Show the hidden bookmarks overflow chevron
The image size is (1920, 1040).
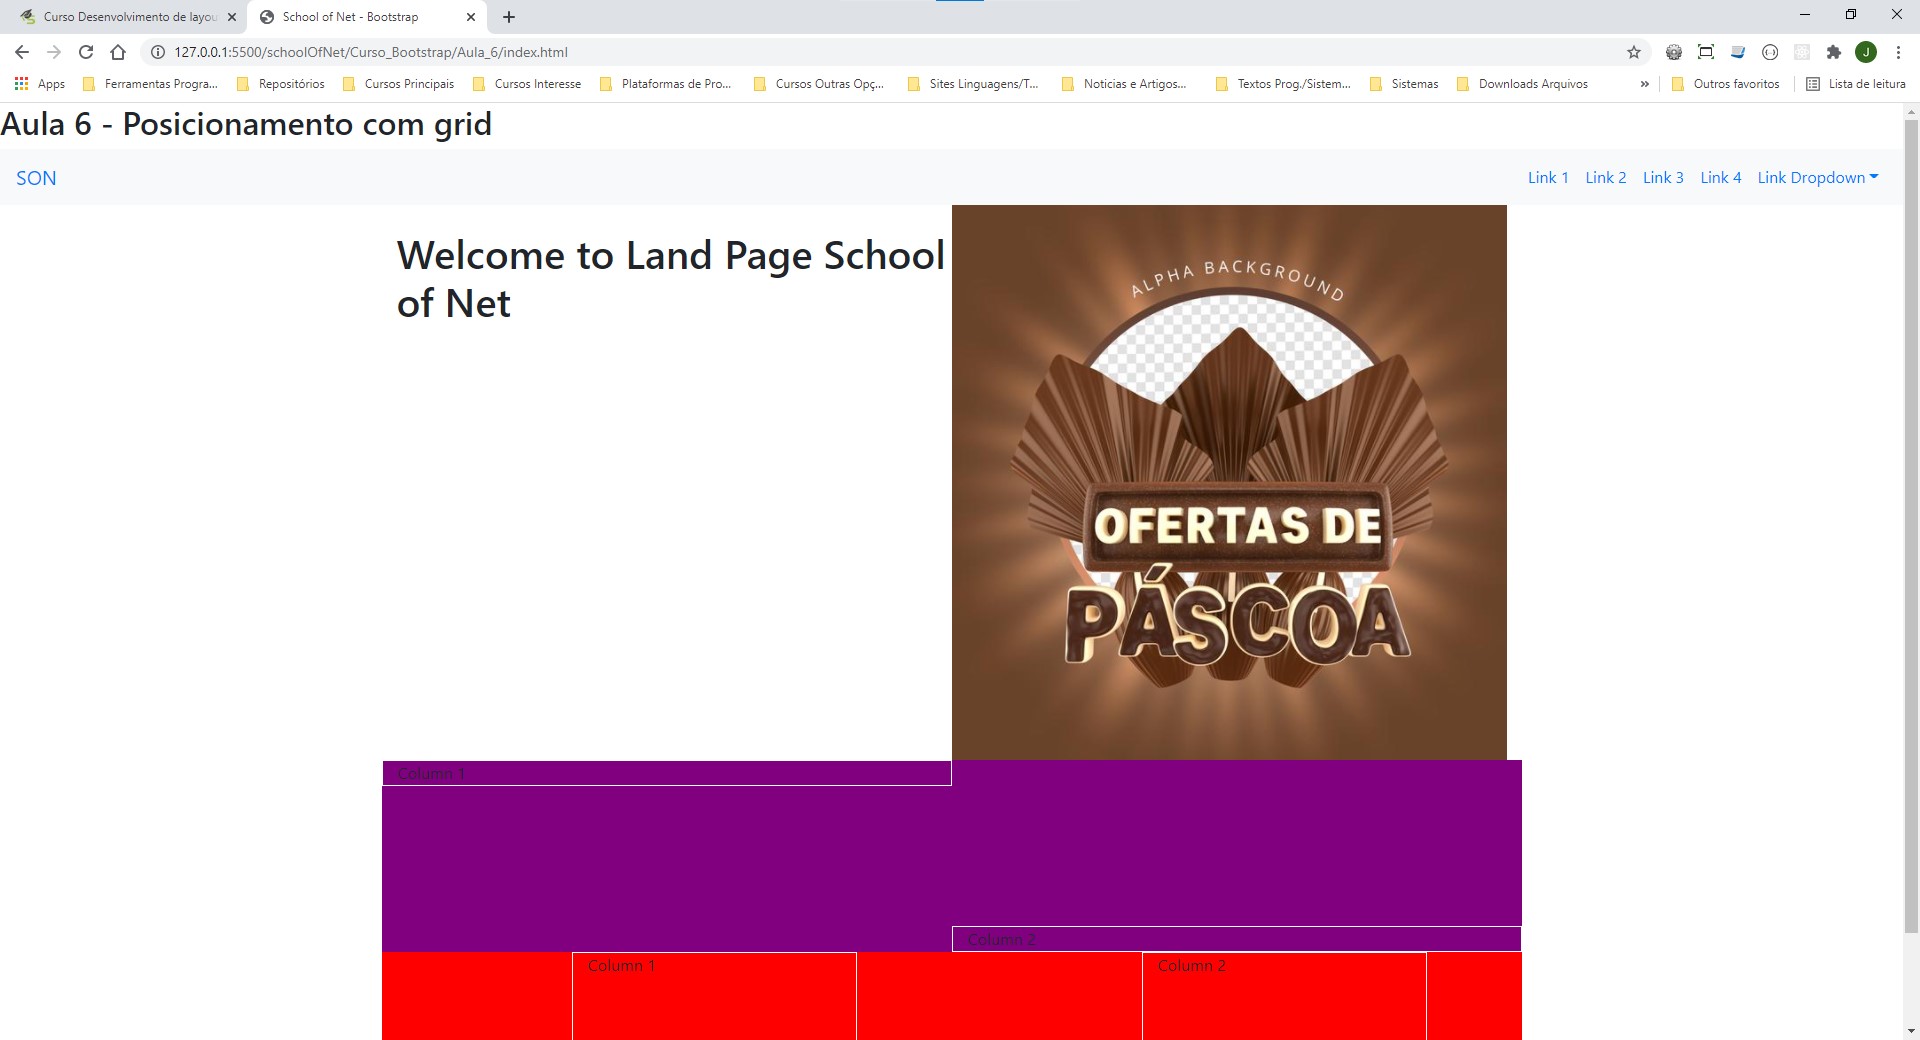pos(1644,84)
